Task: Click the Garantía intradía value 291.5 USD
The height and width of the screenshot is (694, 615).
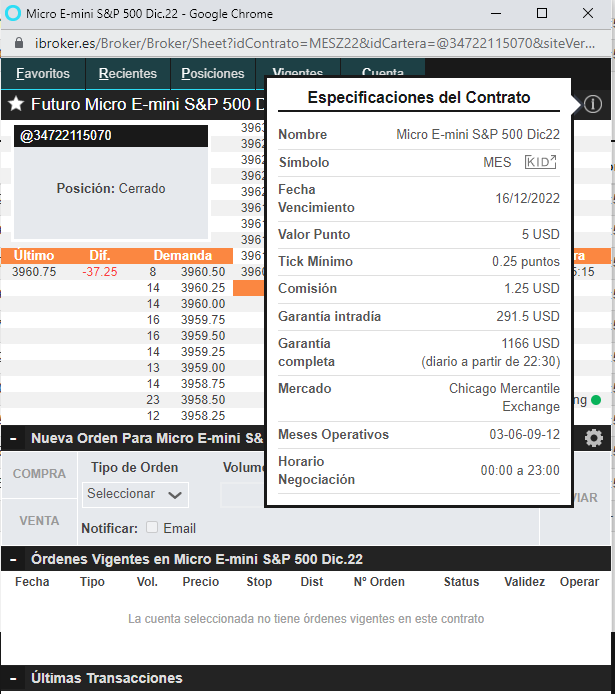Action: (x=528, y=316)
